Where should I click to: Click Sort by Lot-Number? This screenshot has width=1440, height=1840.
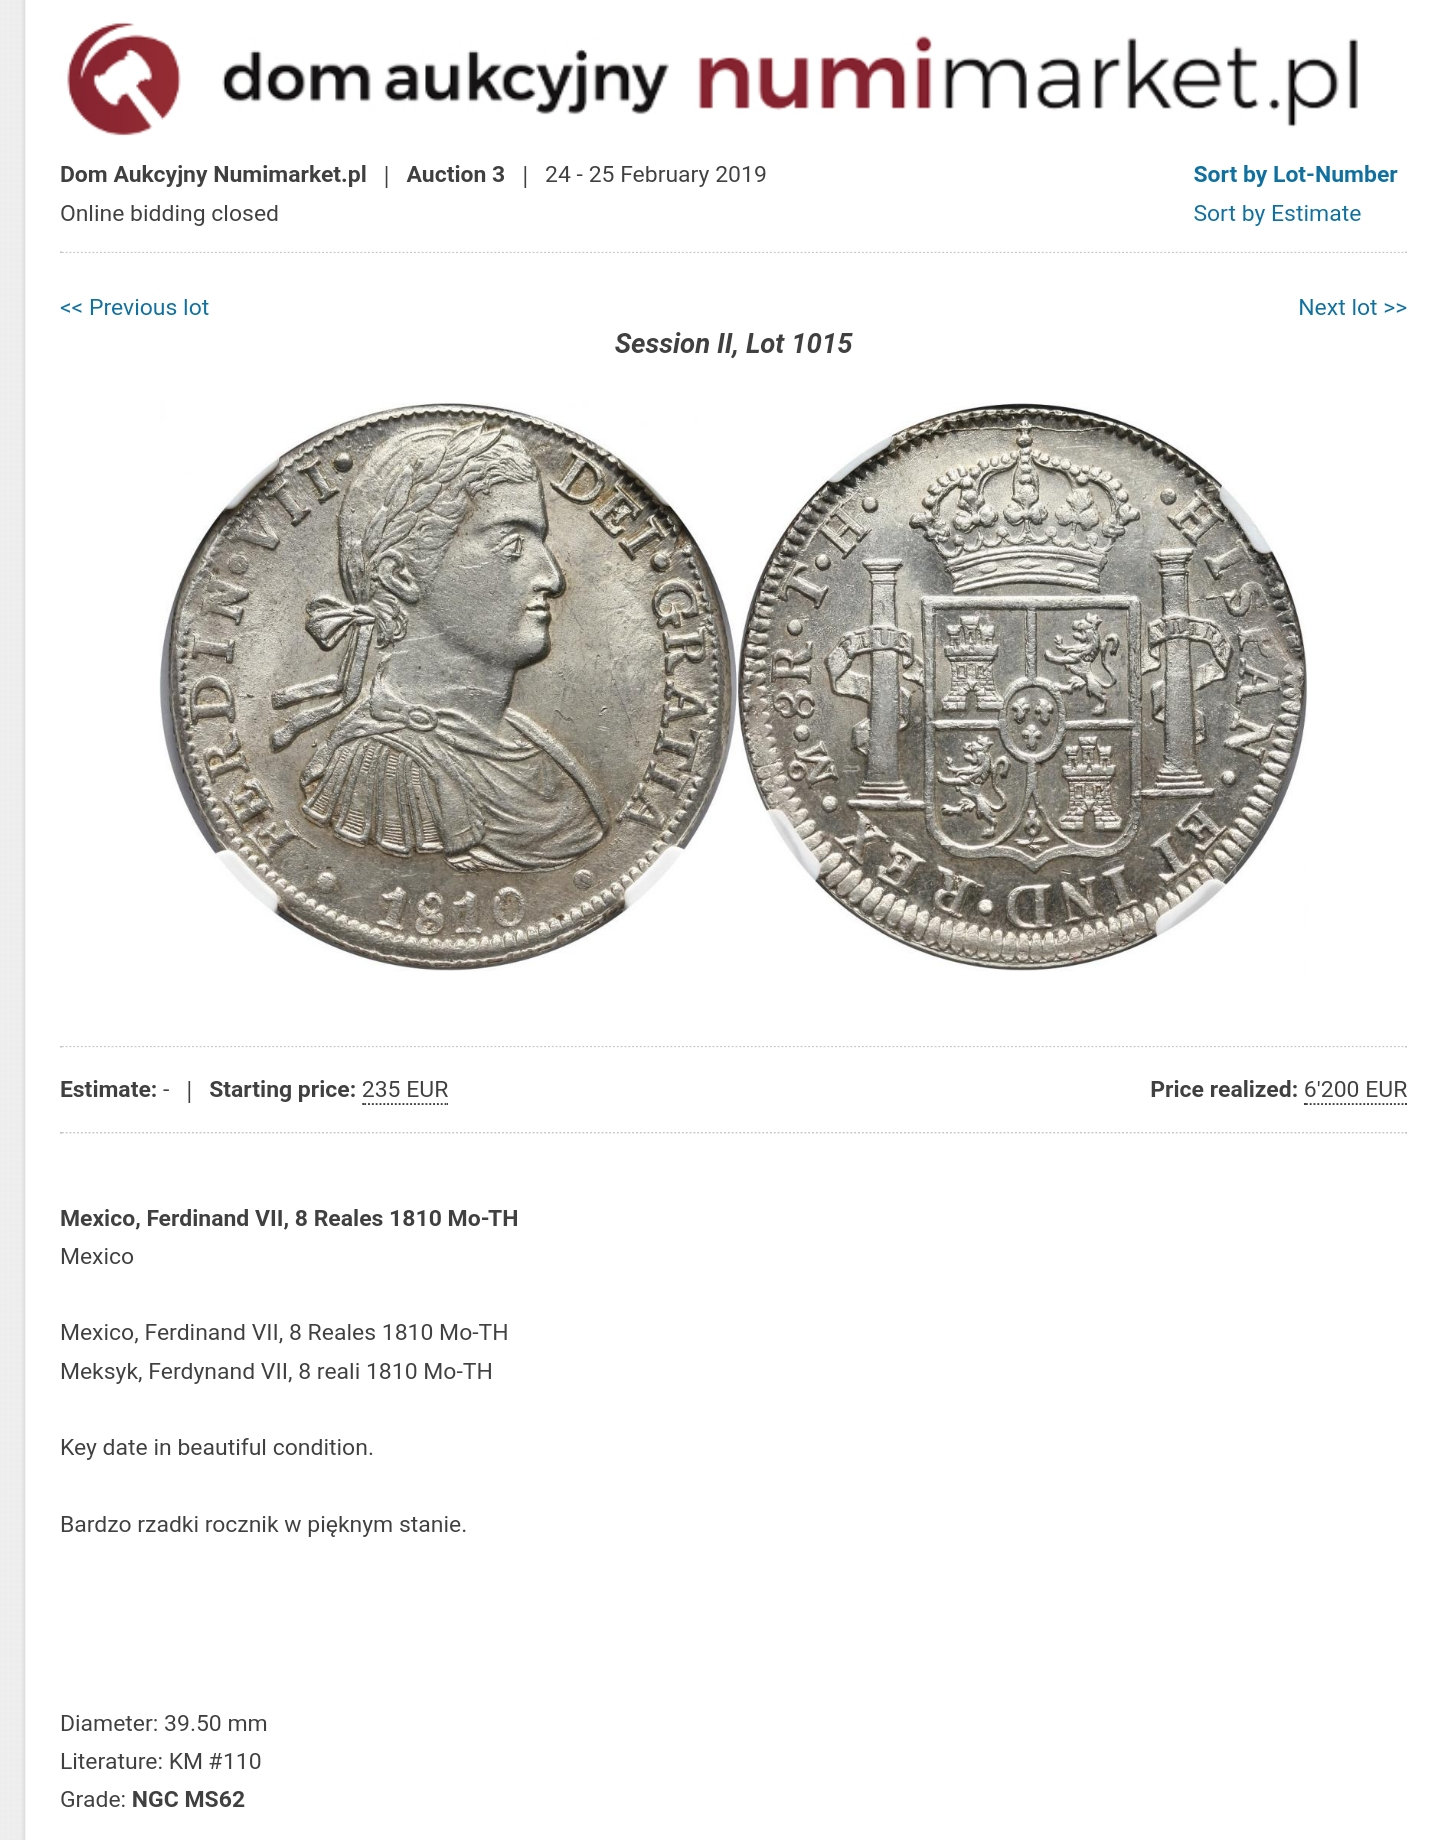pos(1295,174)
